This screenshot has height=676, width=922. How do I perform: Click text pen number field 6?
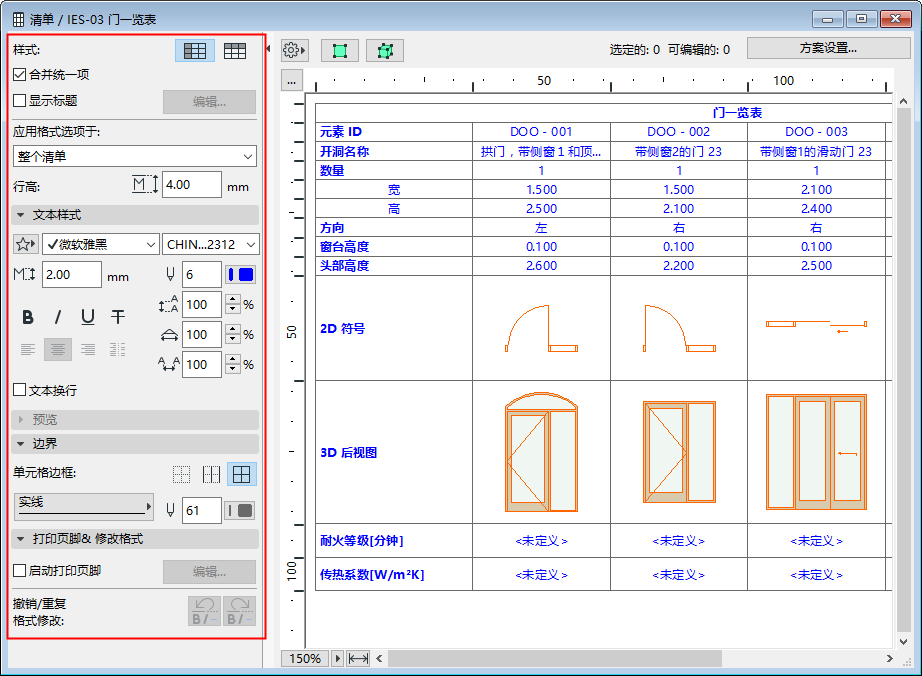click(x=201, y=275)
